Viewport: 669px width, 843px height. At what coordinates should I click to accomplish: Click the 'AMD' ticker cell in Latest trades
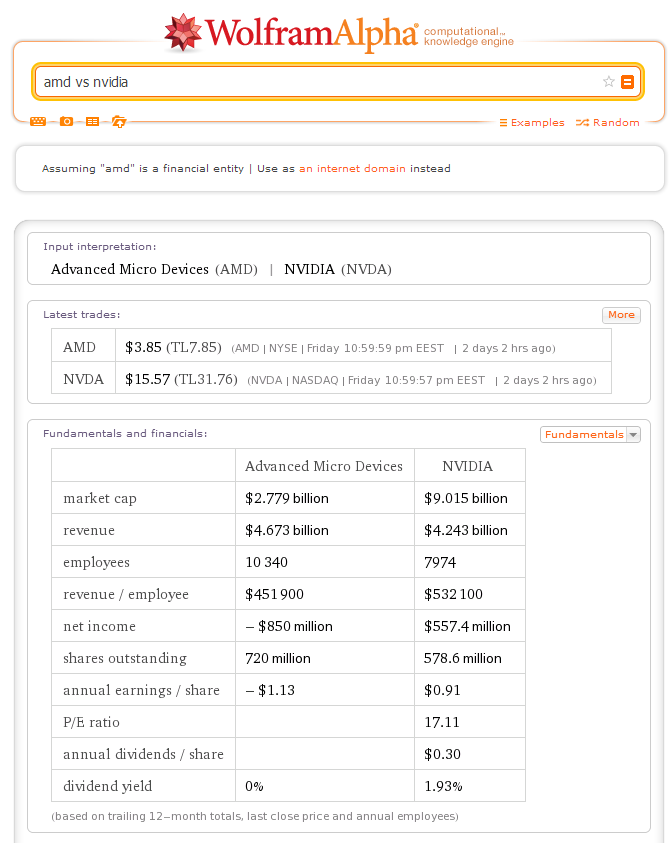coord(83,347)
